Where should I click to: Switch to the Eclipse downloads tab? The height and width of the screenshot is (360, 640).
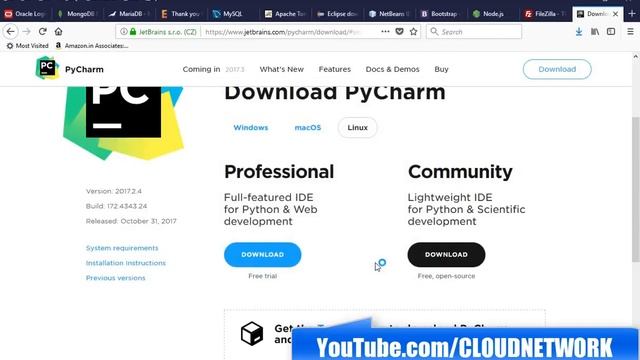(x=337, y=14)
